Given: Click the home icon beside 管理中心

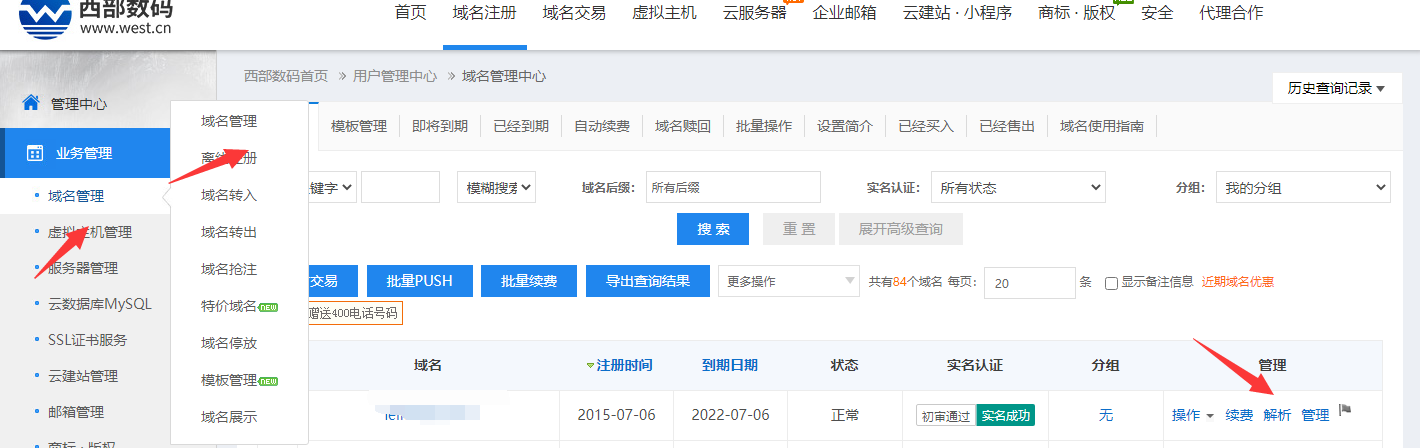Looking at the screenshot, I should 31,103.
